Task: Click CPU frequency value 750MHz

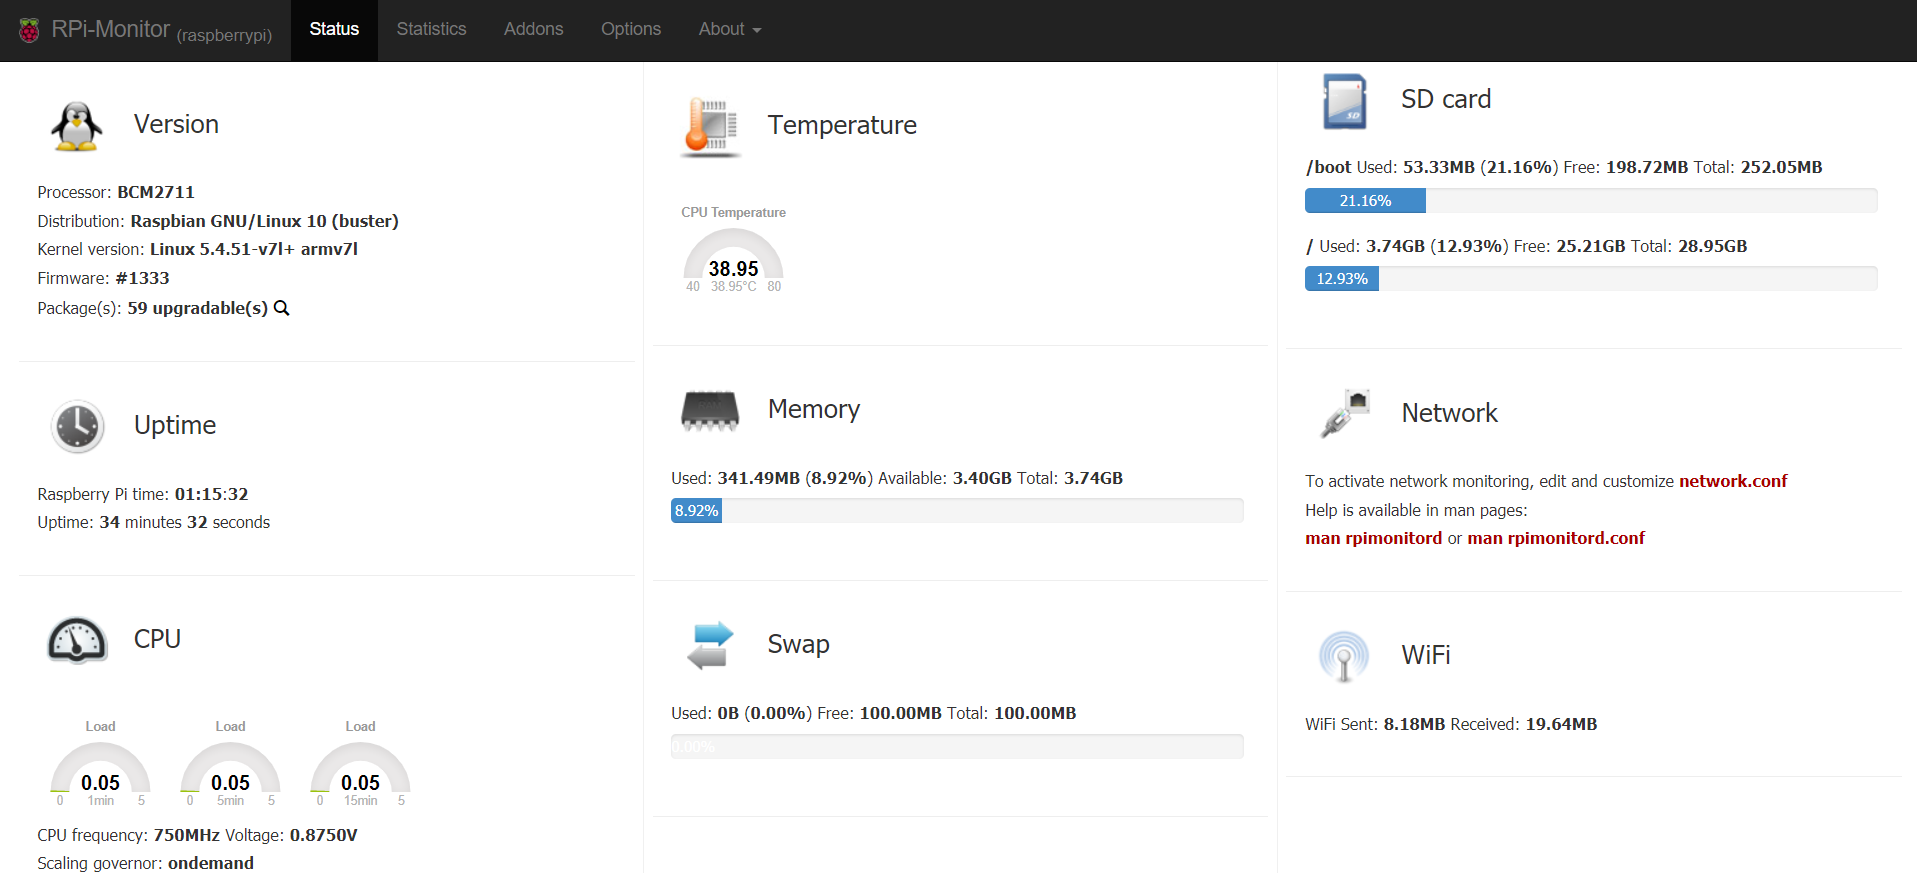Action: click(x=186, y=835)
